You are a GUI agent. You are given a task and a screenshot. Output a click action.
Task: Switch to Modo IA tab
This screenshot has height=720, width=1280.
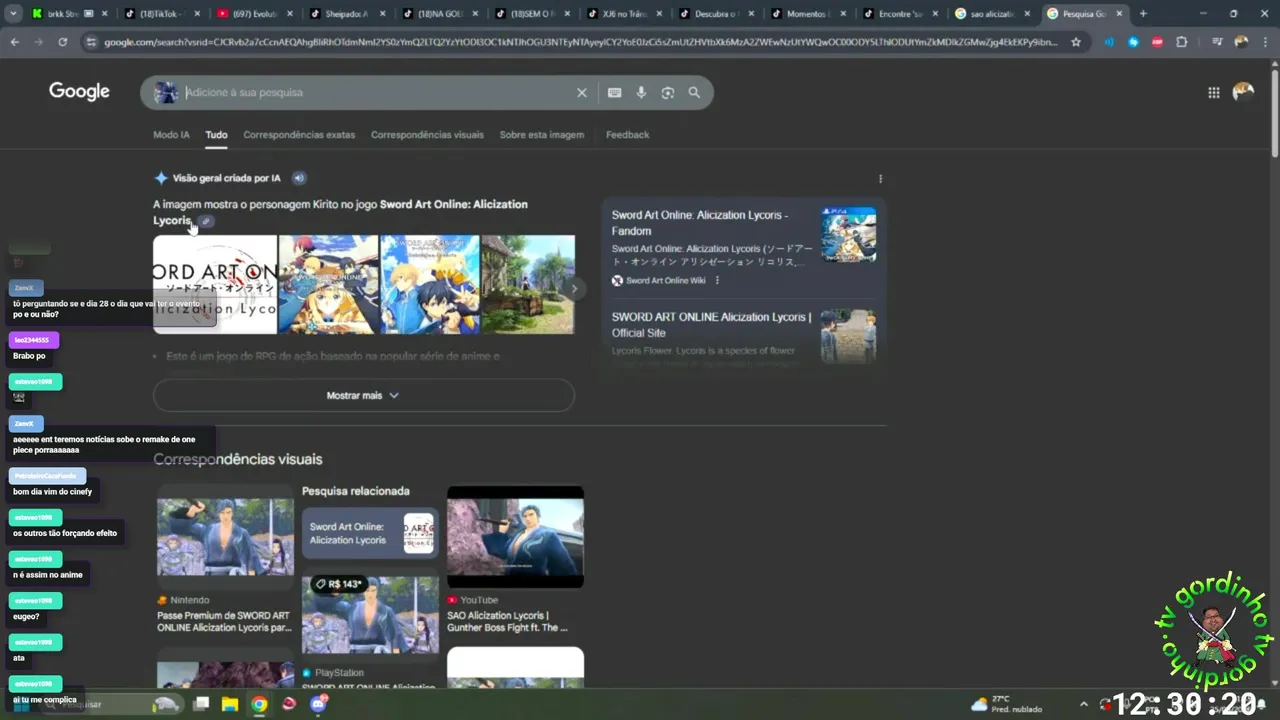(171, 135)
